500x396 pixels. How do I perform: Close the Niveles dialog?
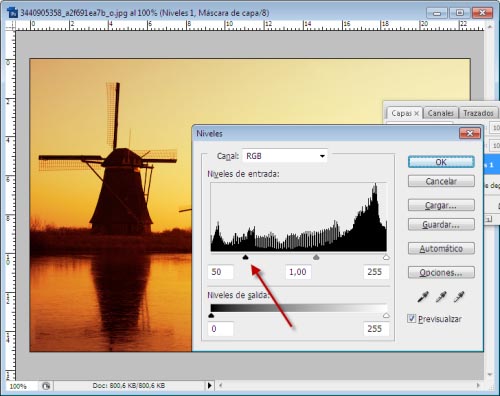(x=470, y=133)
